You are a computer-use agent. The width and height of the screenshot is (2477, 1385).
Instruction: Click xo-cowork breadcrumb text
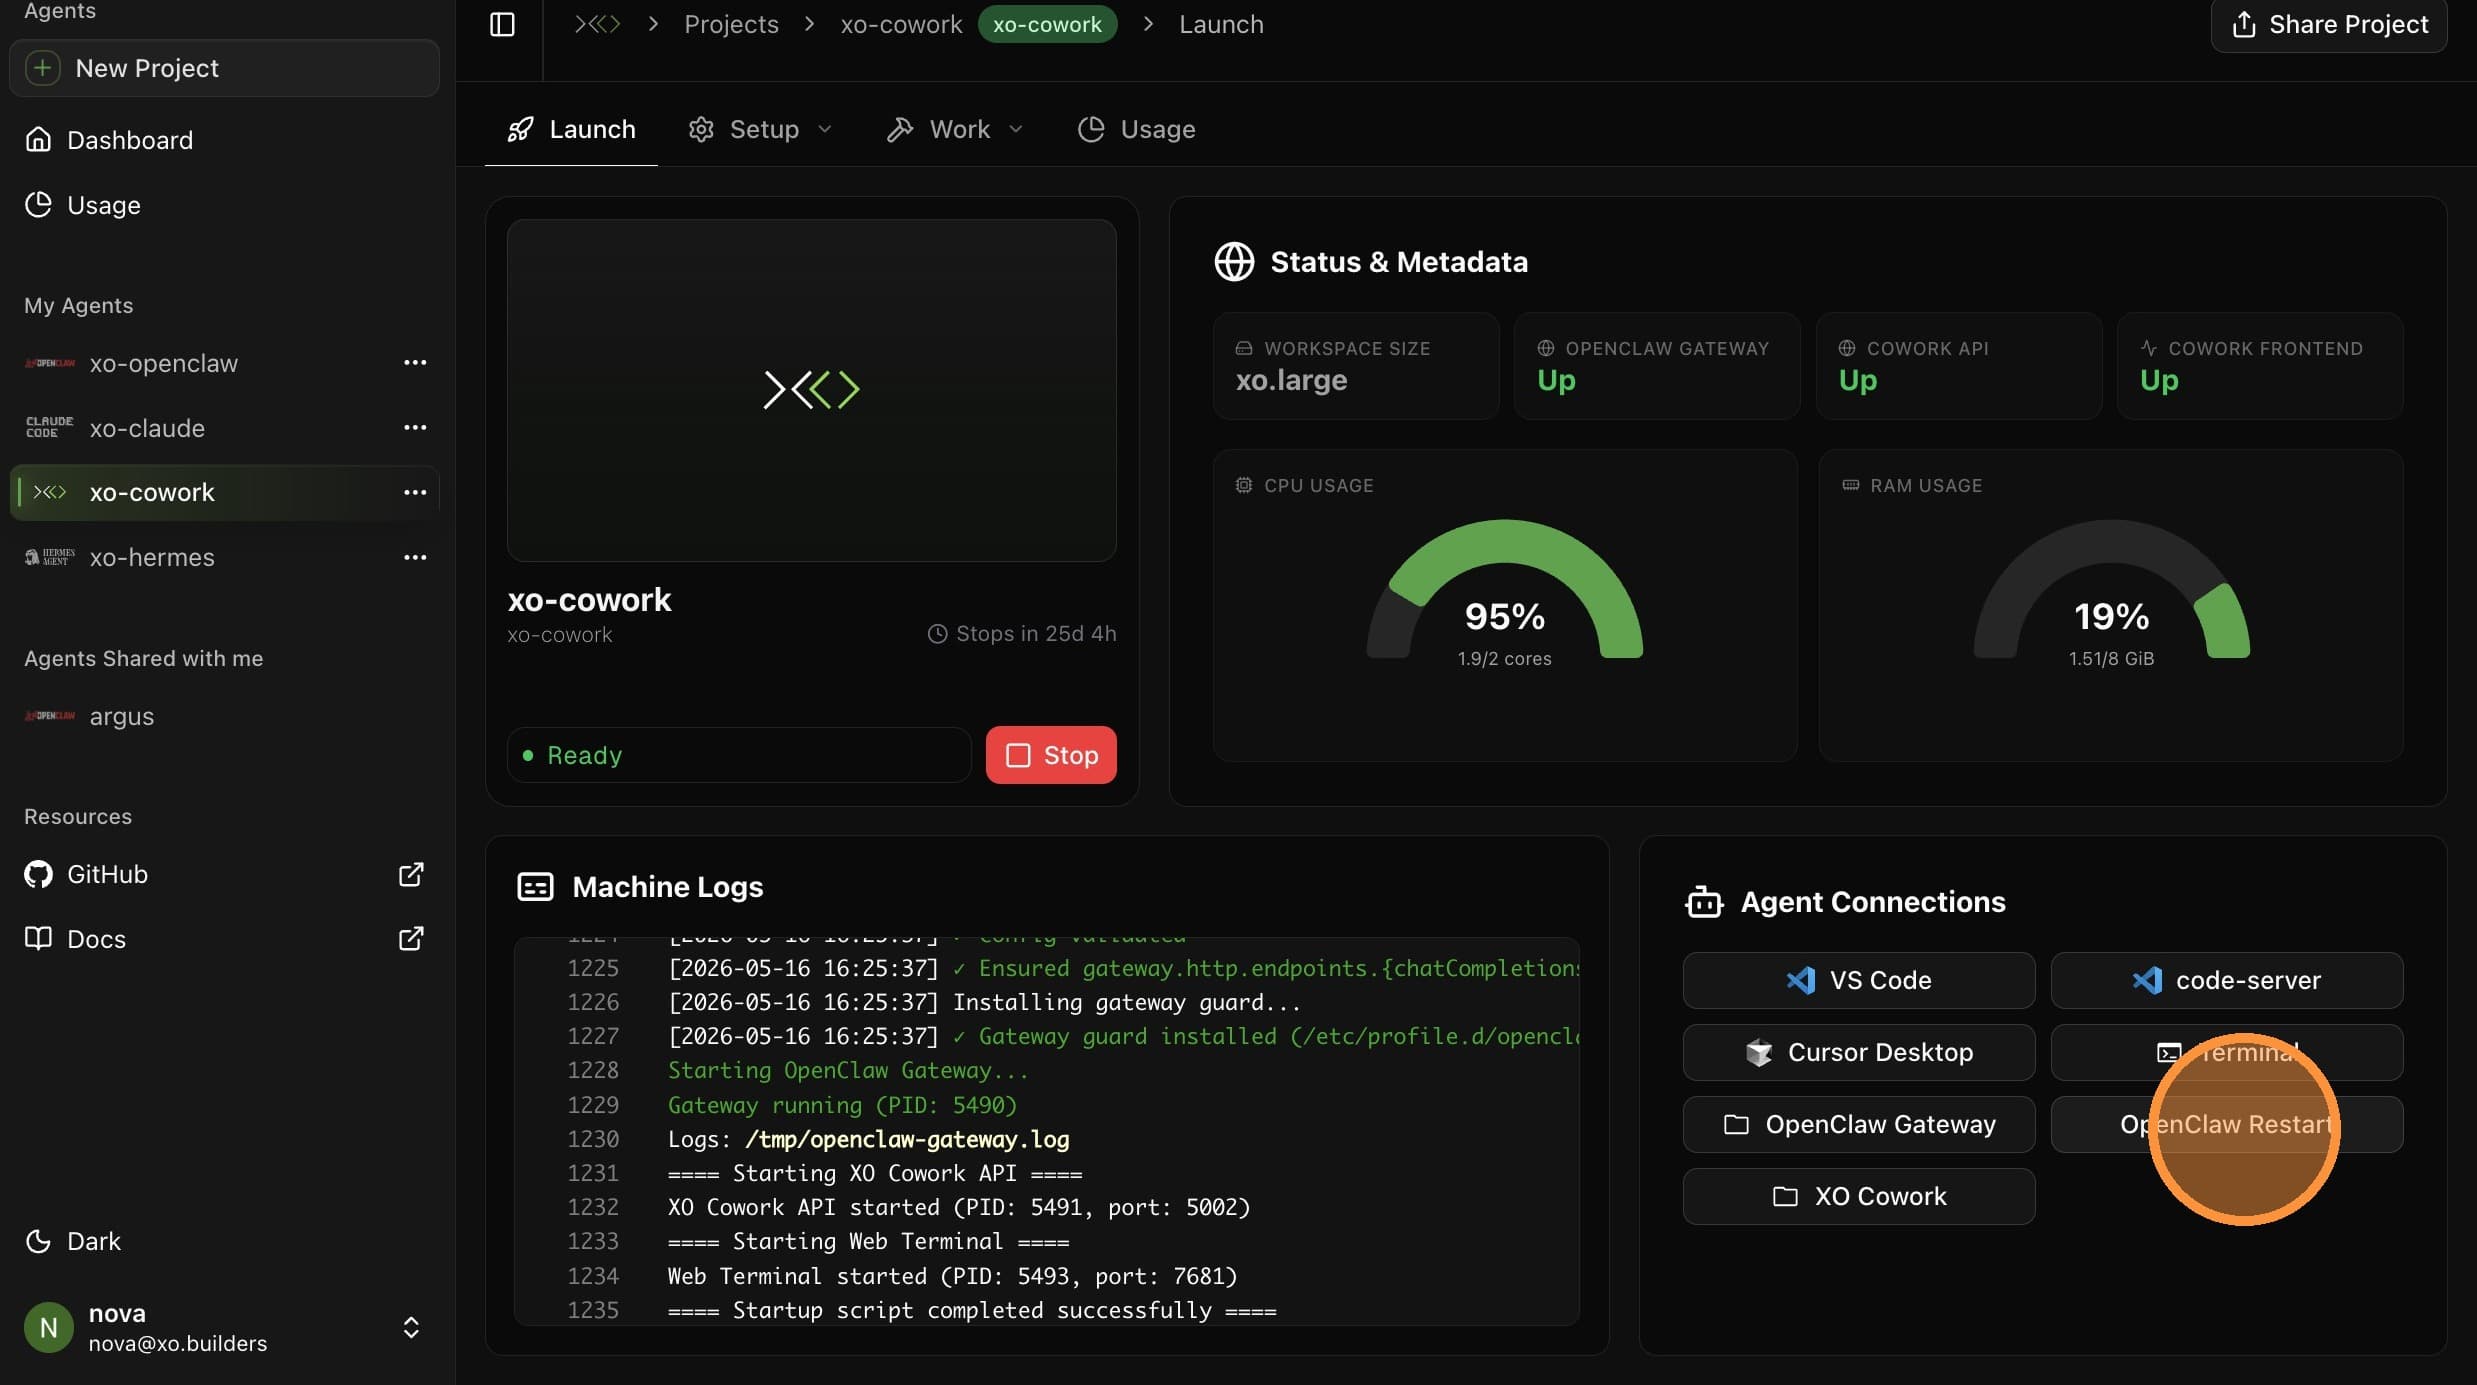pos(901,24)
